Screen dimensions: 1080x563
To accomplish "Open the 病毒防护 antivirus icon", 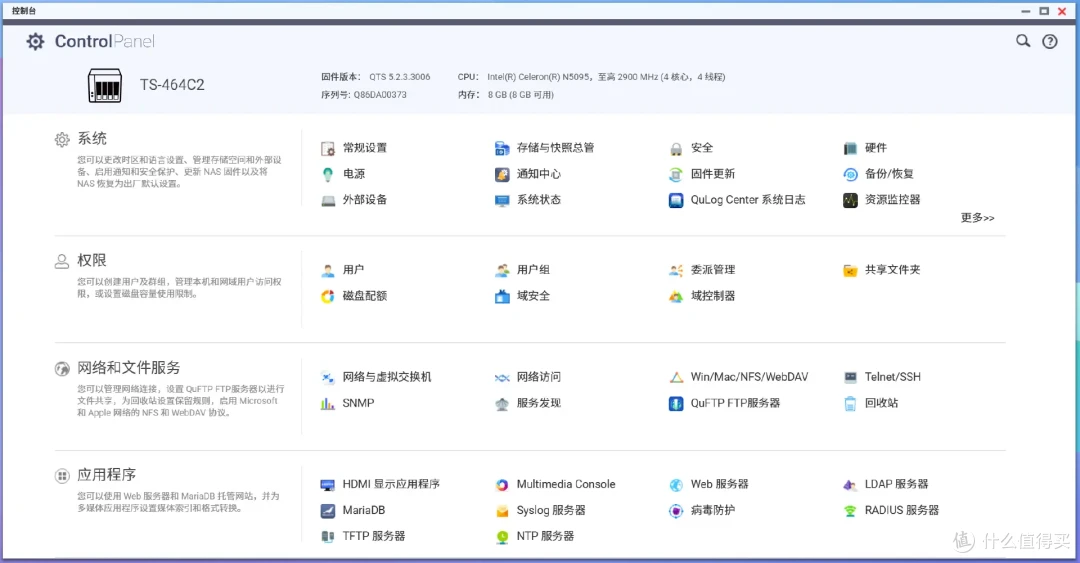I will 676,511.
